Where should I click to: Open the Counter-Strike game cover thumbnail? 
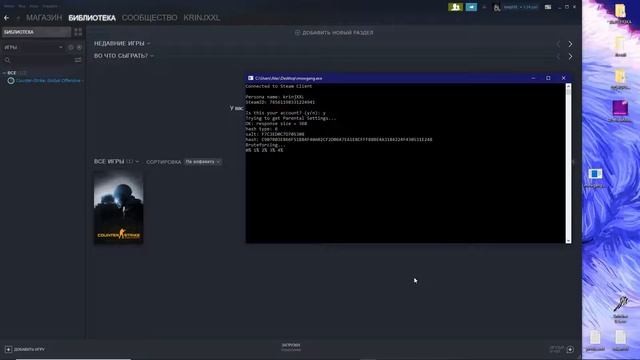tap(118, 208)
